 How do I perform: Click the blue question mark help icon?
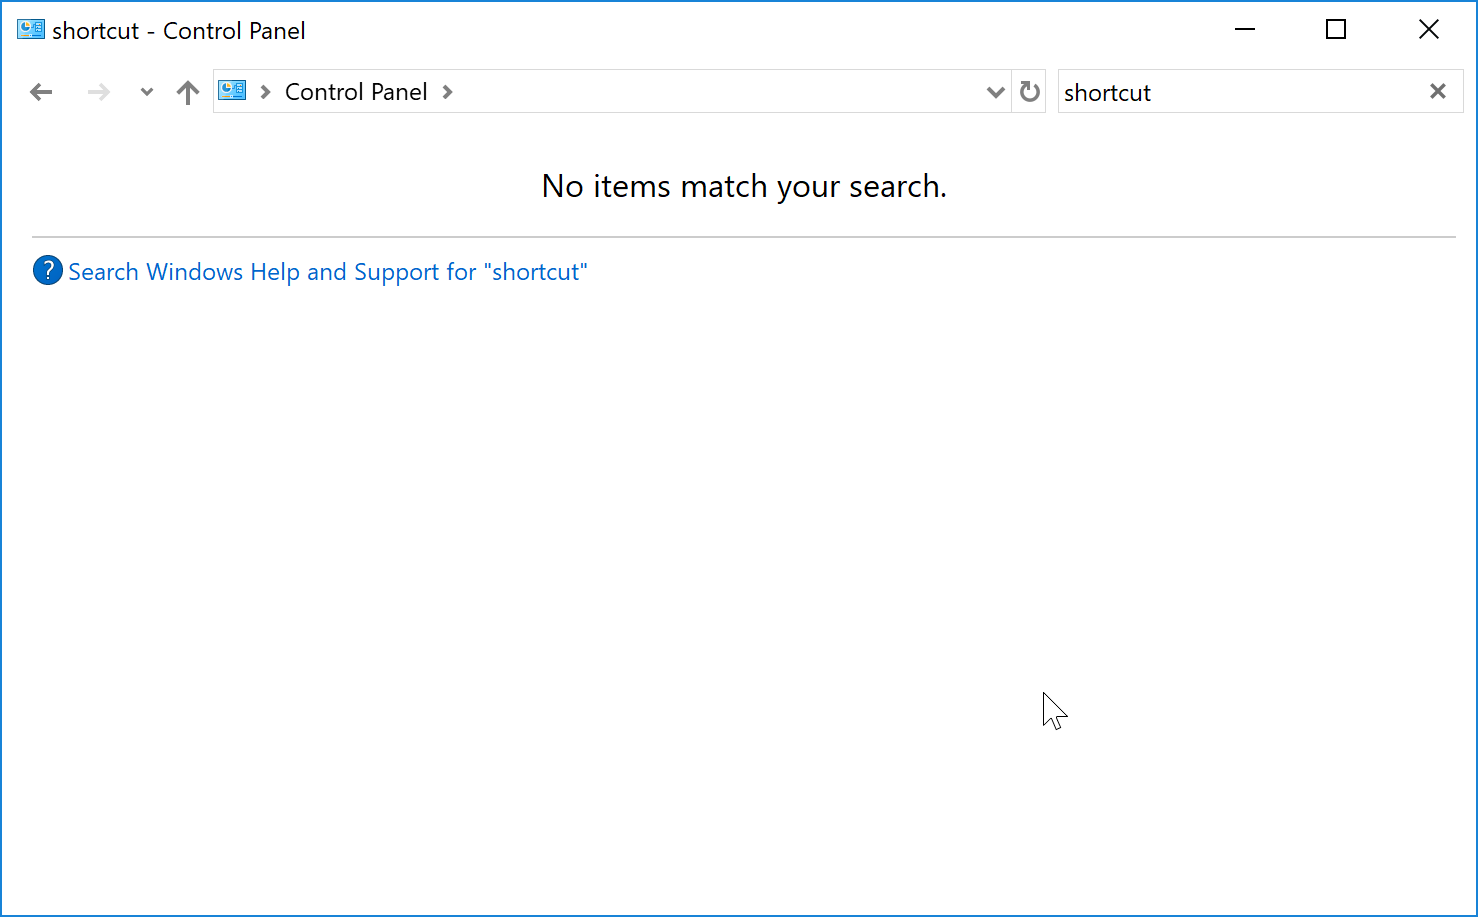click(x=47, y=270)
